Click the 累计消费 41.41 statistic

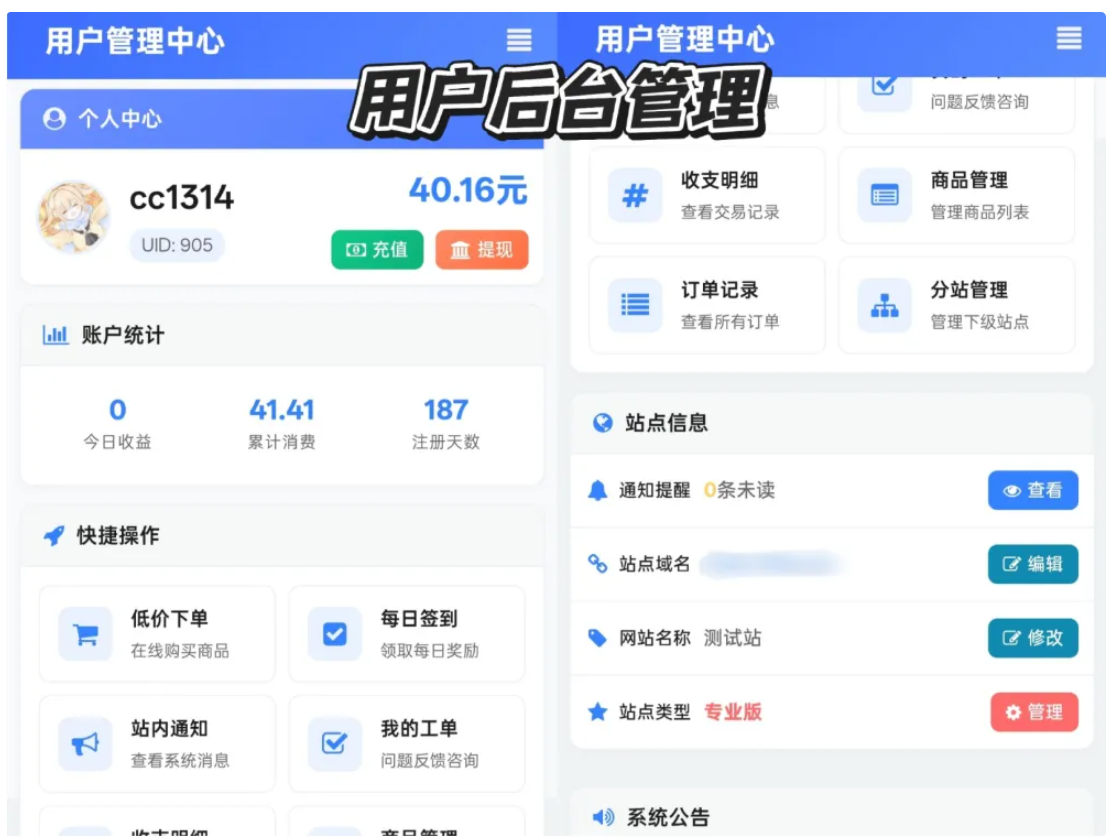[x=282, y=423]
